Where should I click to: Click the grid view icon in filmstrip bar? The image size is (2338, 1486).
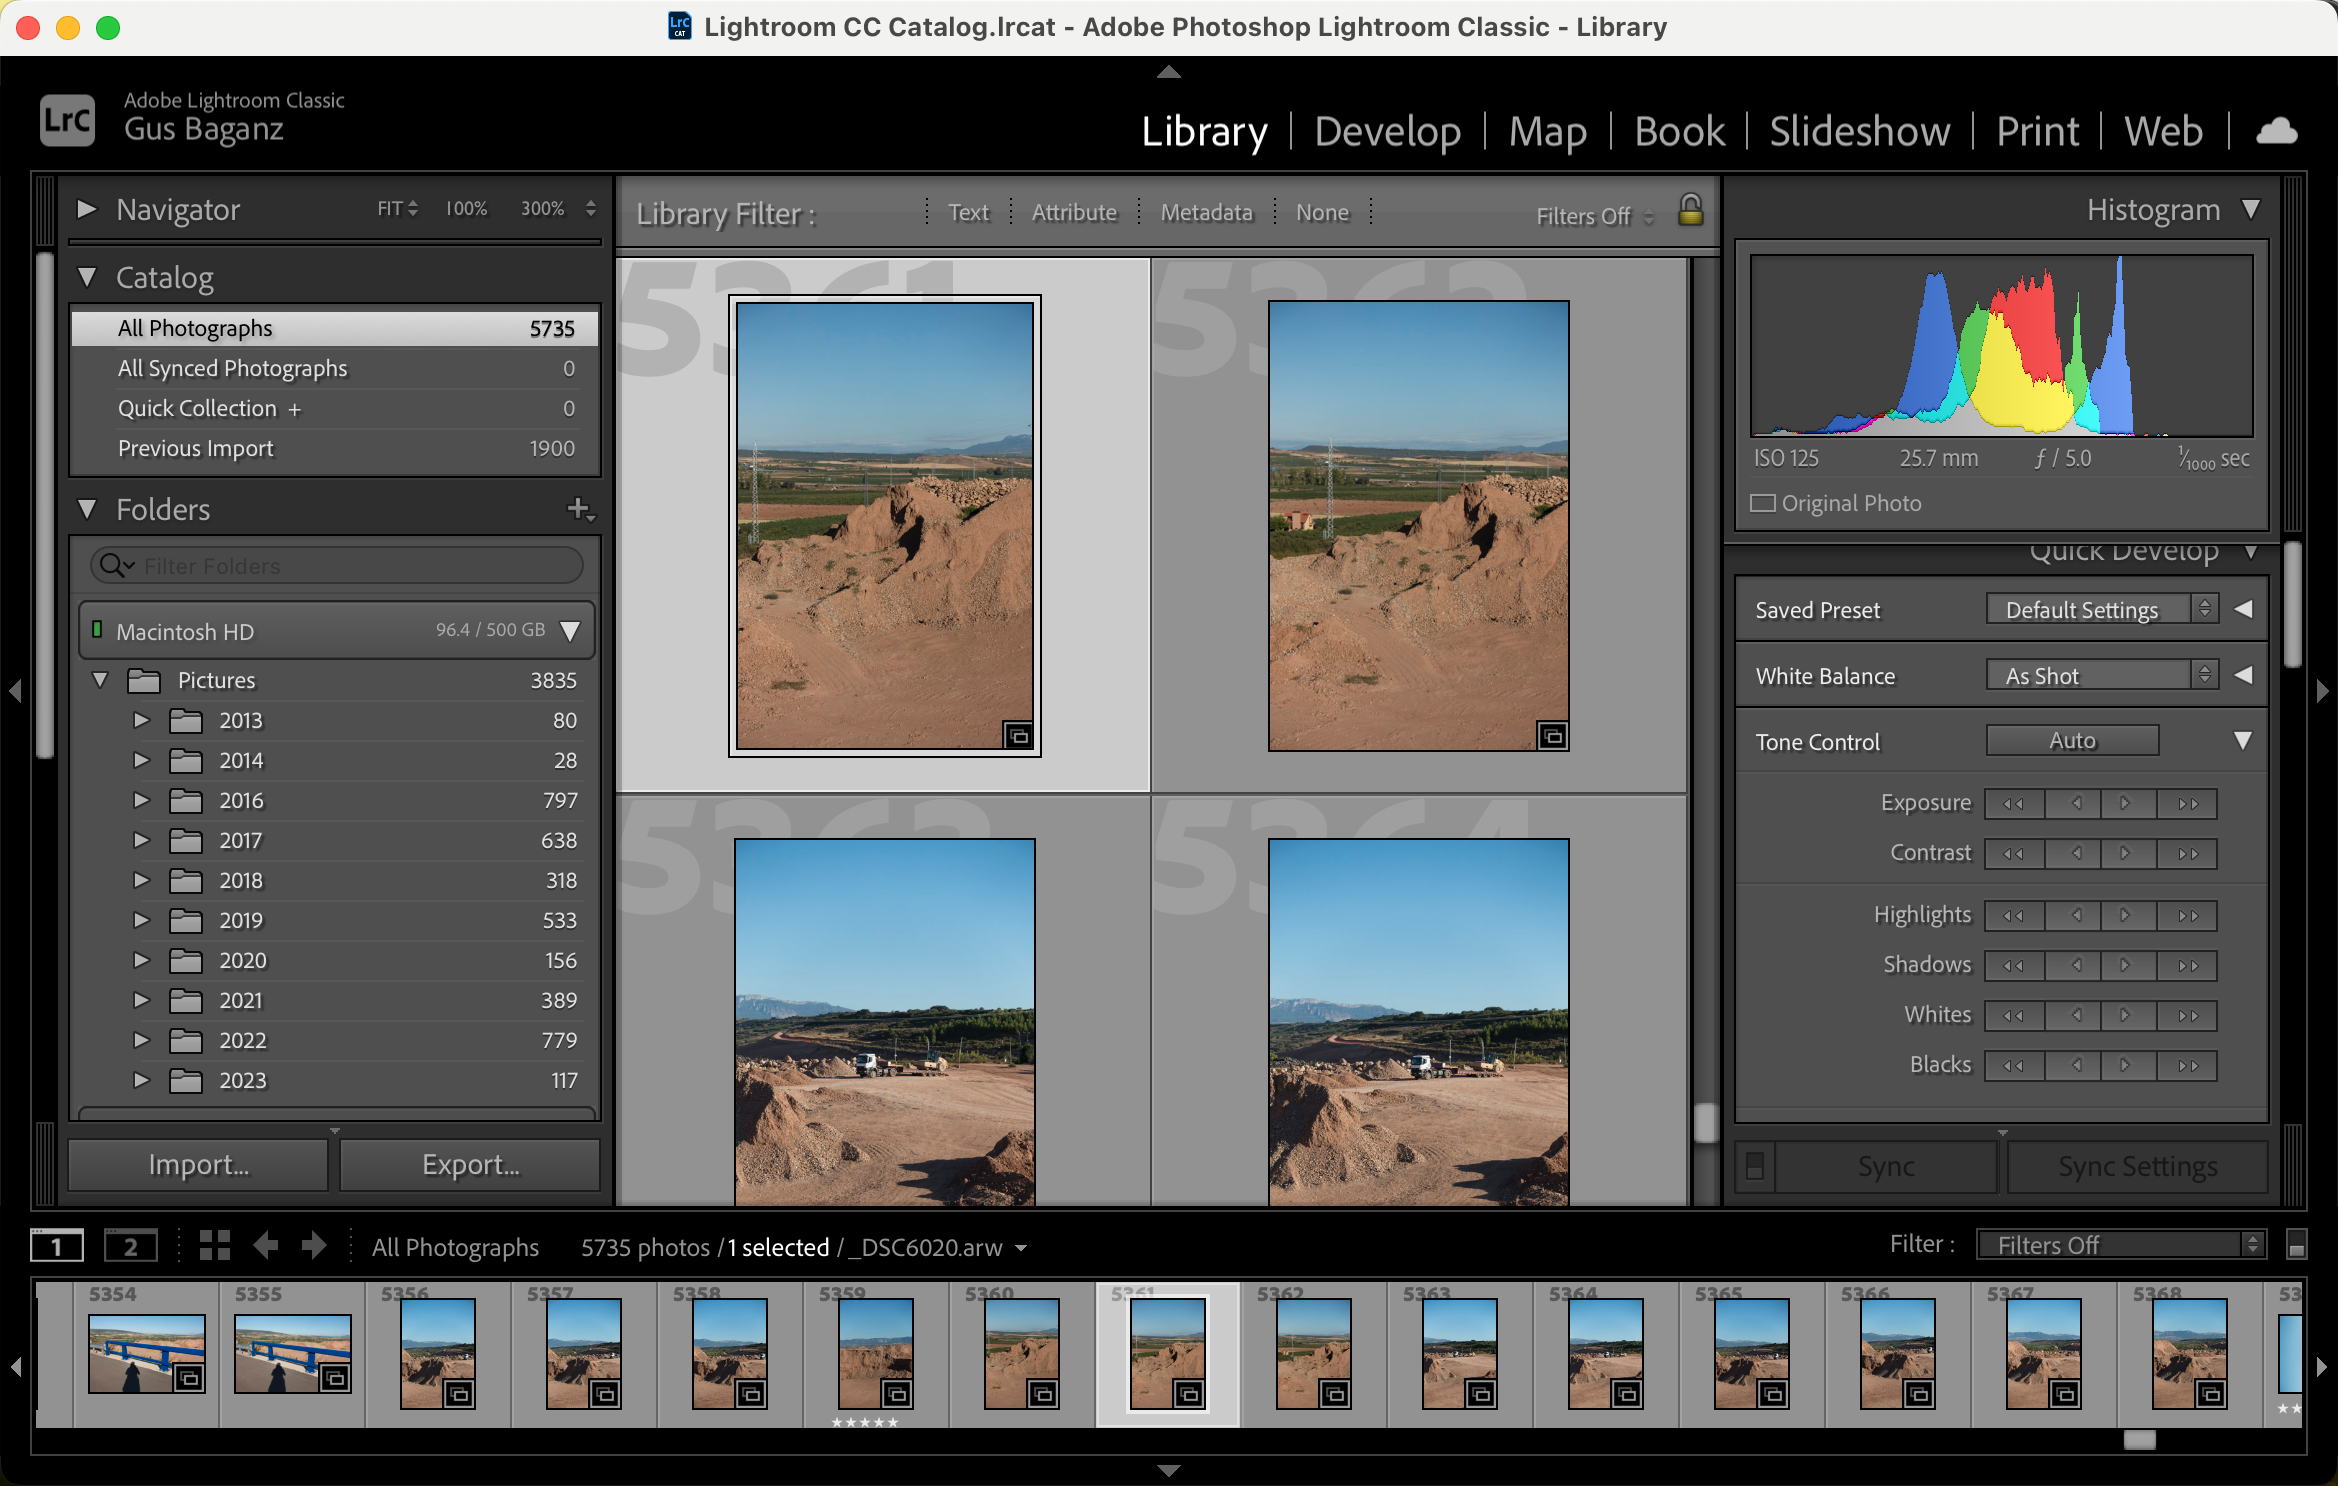pyautogui.click(x=214, y=1246)
